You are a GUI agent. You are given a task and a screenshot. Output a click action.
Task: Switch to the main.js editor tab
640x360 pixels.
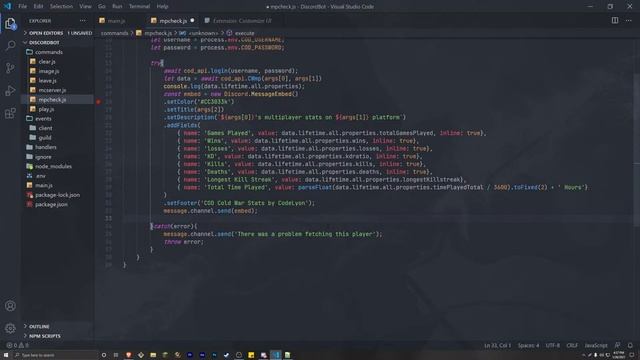(116, 20)
